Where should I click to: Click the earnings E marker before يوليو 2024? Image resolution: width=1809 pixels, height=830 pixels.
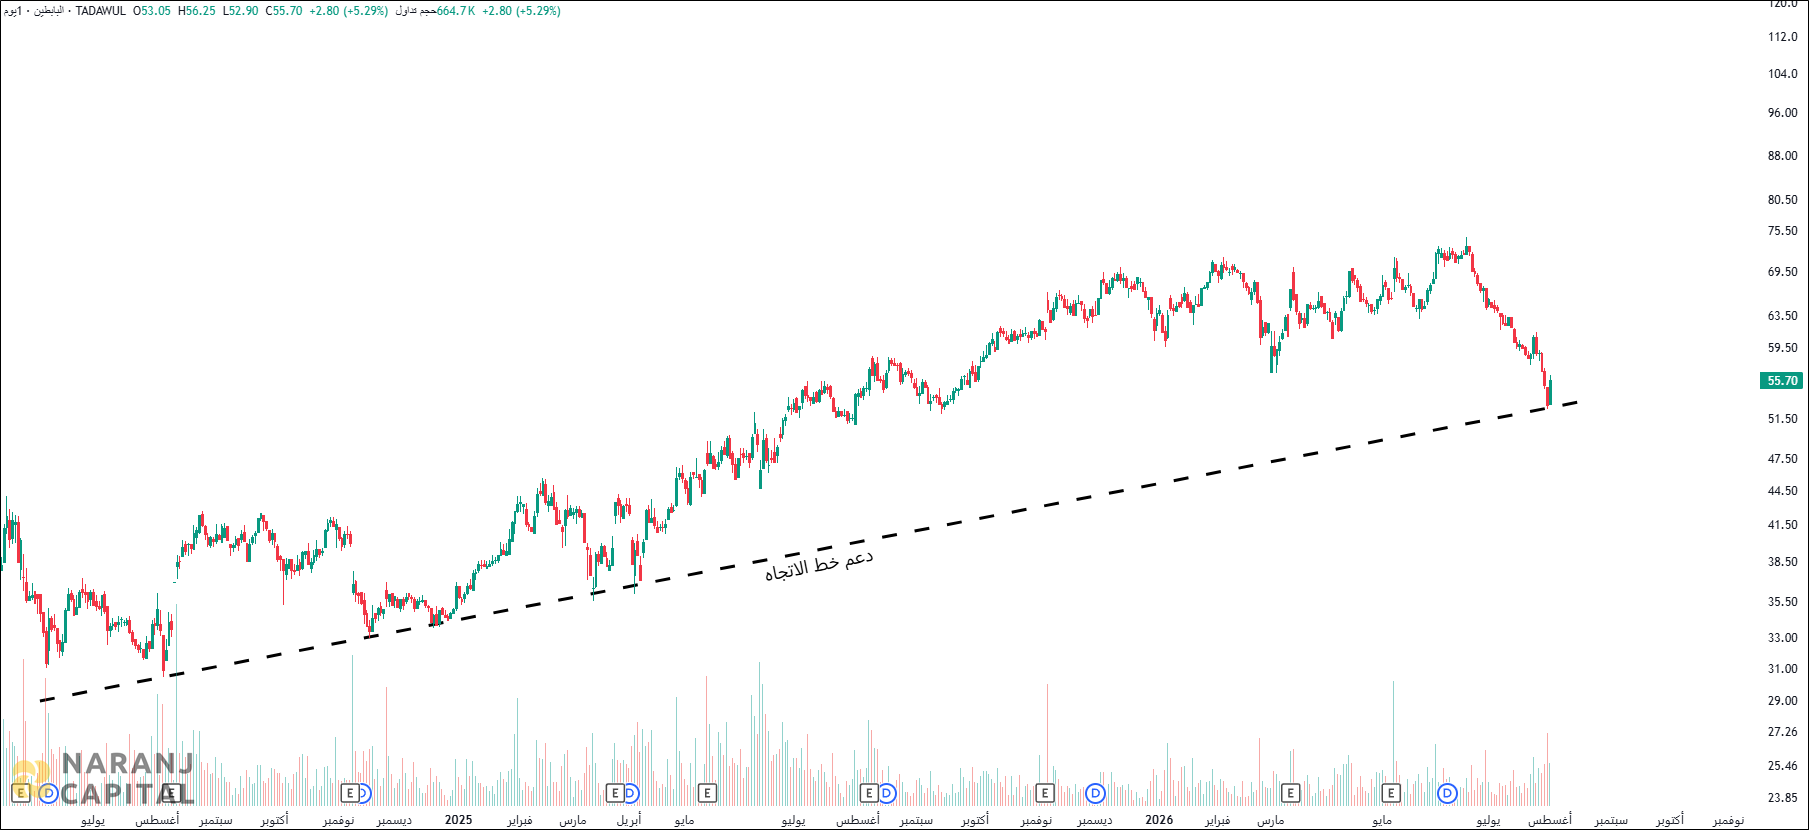(x=20, y=793)
